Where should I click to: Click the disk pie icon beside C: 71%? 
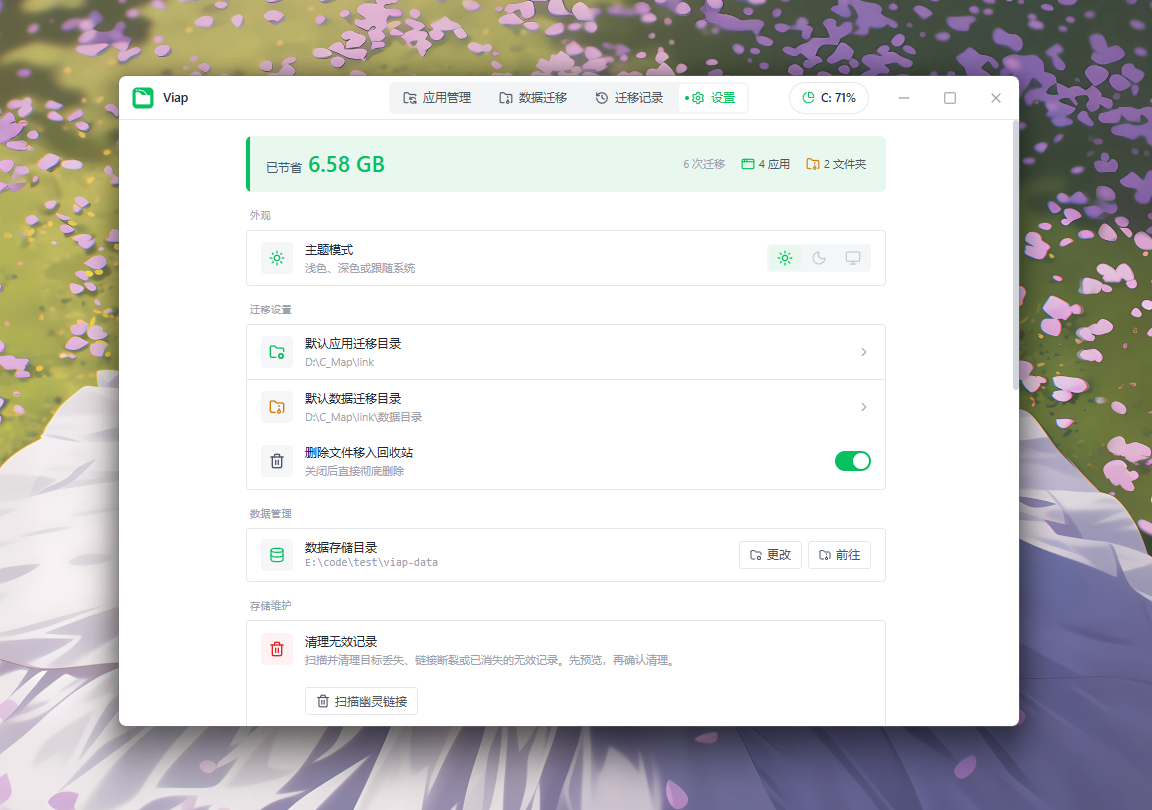pyautogui.click(x=808, y=98)
